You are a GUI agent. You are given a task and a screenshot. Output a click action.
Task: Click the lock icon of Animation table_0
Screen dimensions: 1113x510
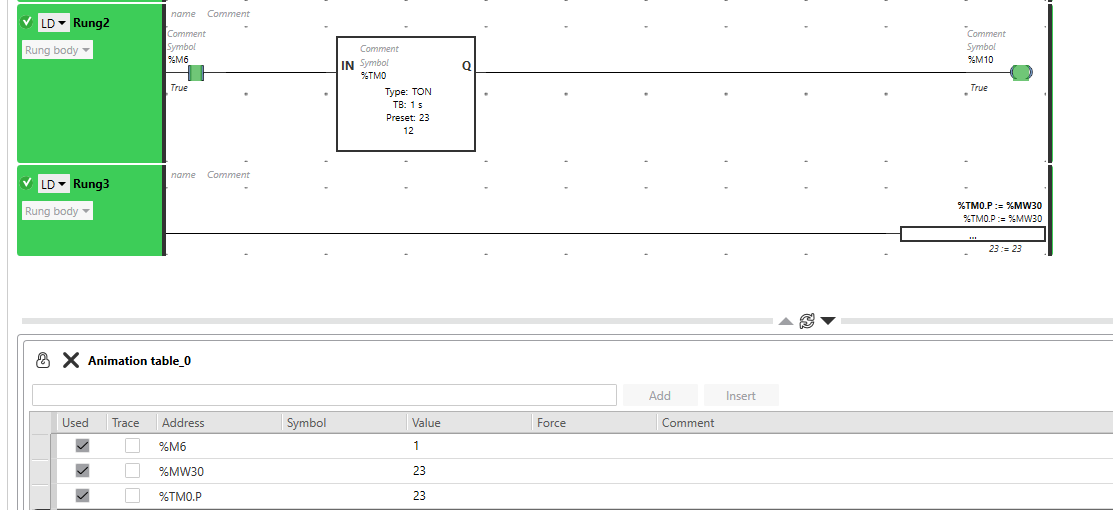[43, 360]
